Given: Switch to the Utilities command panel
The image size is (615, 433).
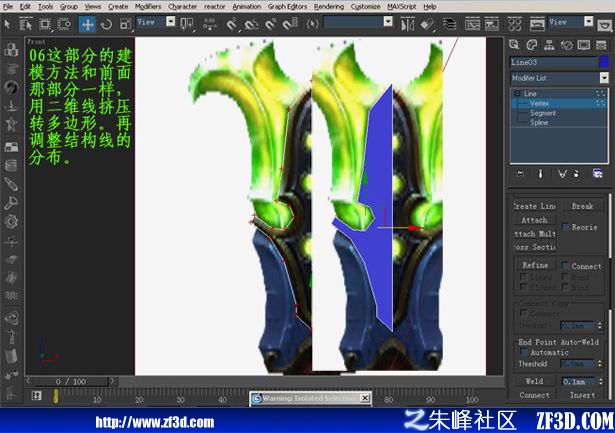Looking at the screenshot, I should click(x=601, y=45).
